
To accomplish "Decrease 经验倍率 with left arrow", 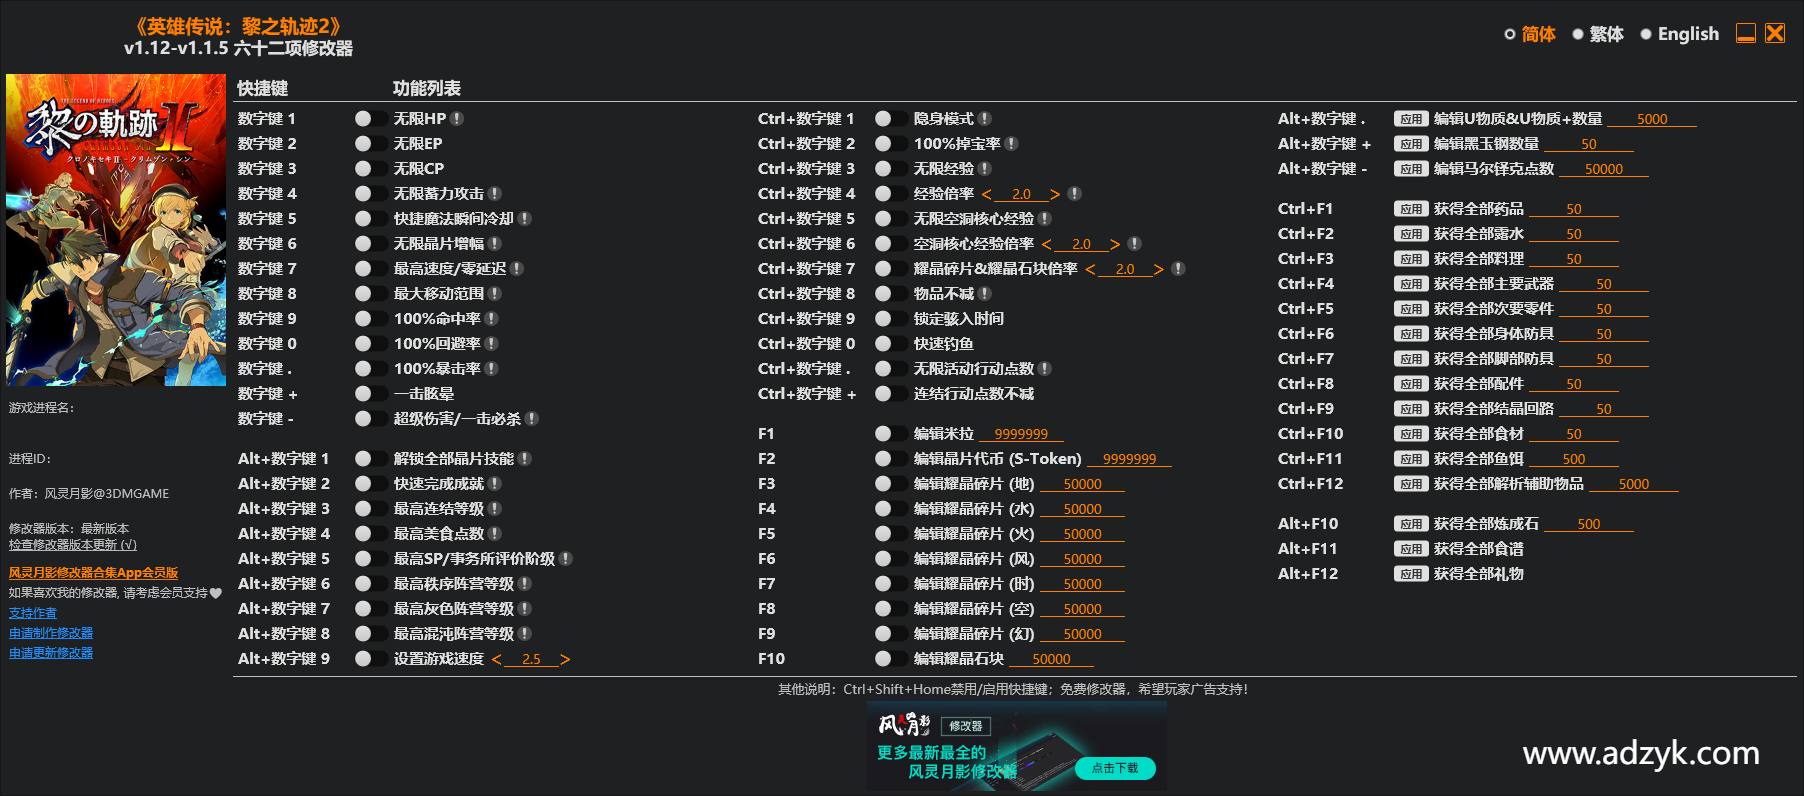I will tap(987, 194).
